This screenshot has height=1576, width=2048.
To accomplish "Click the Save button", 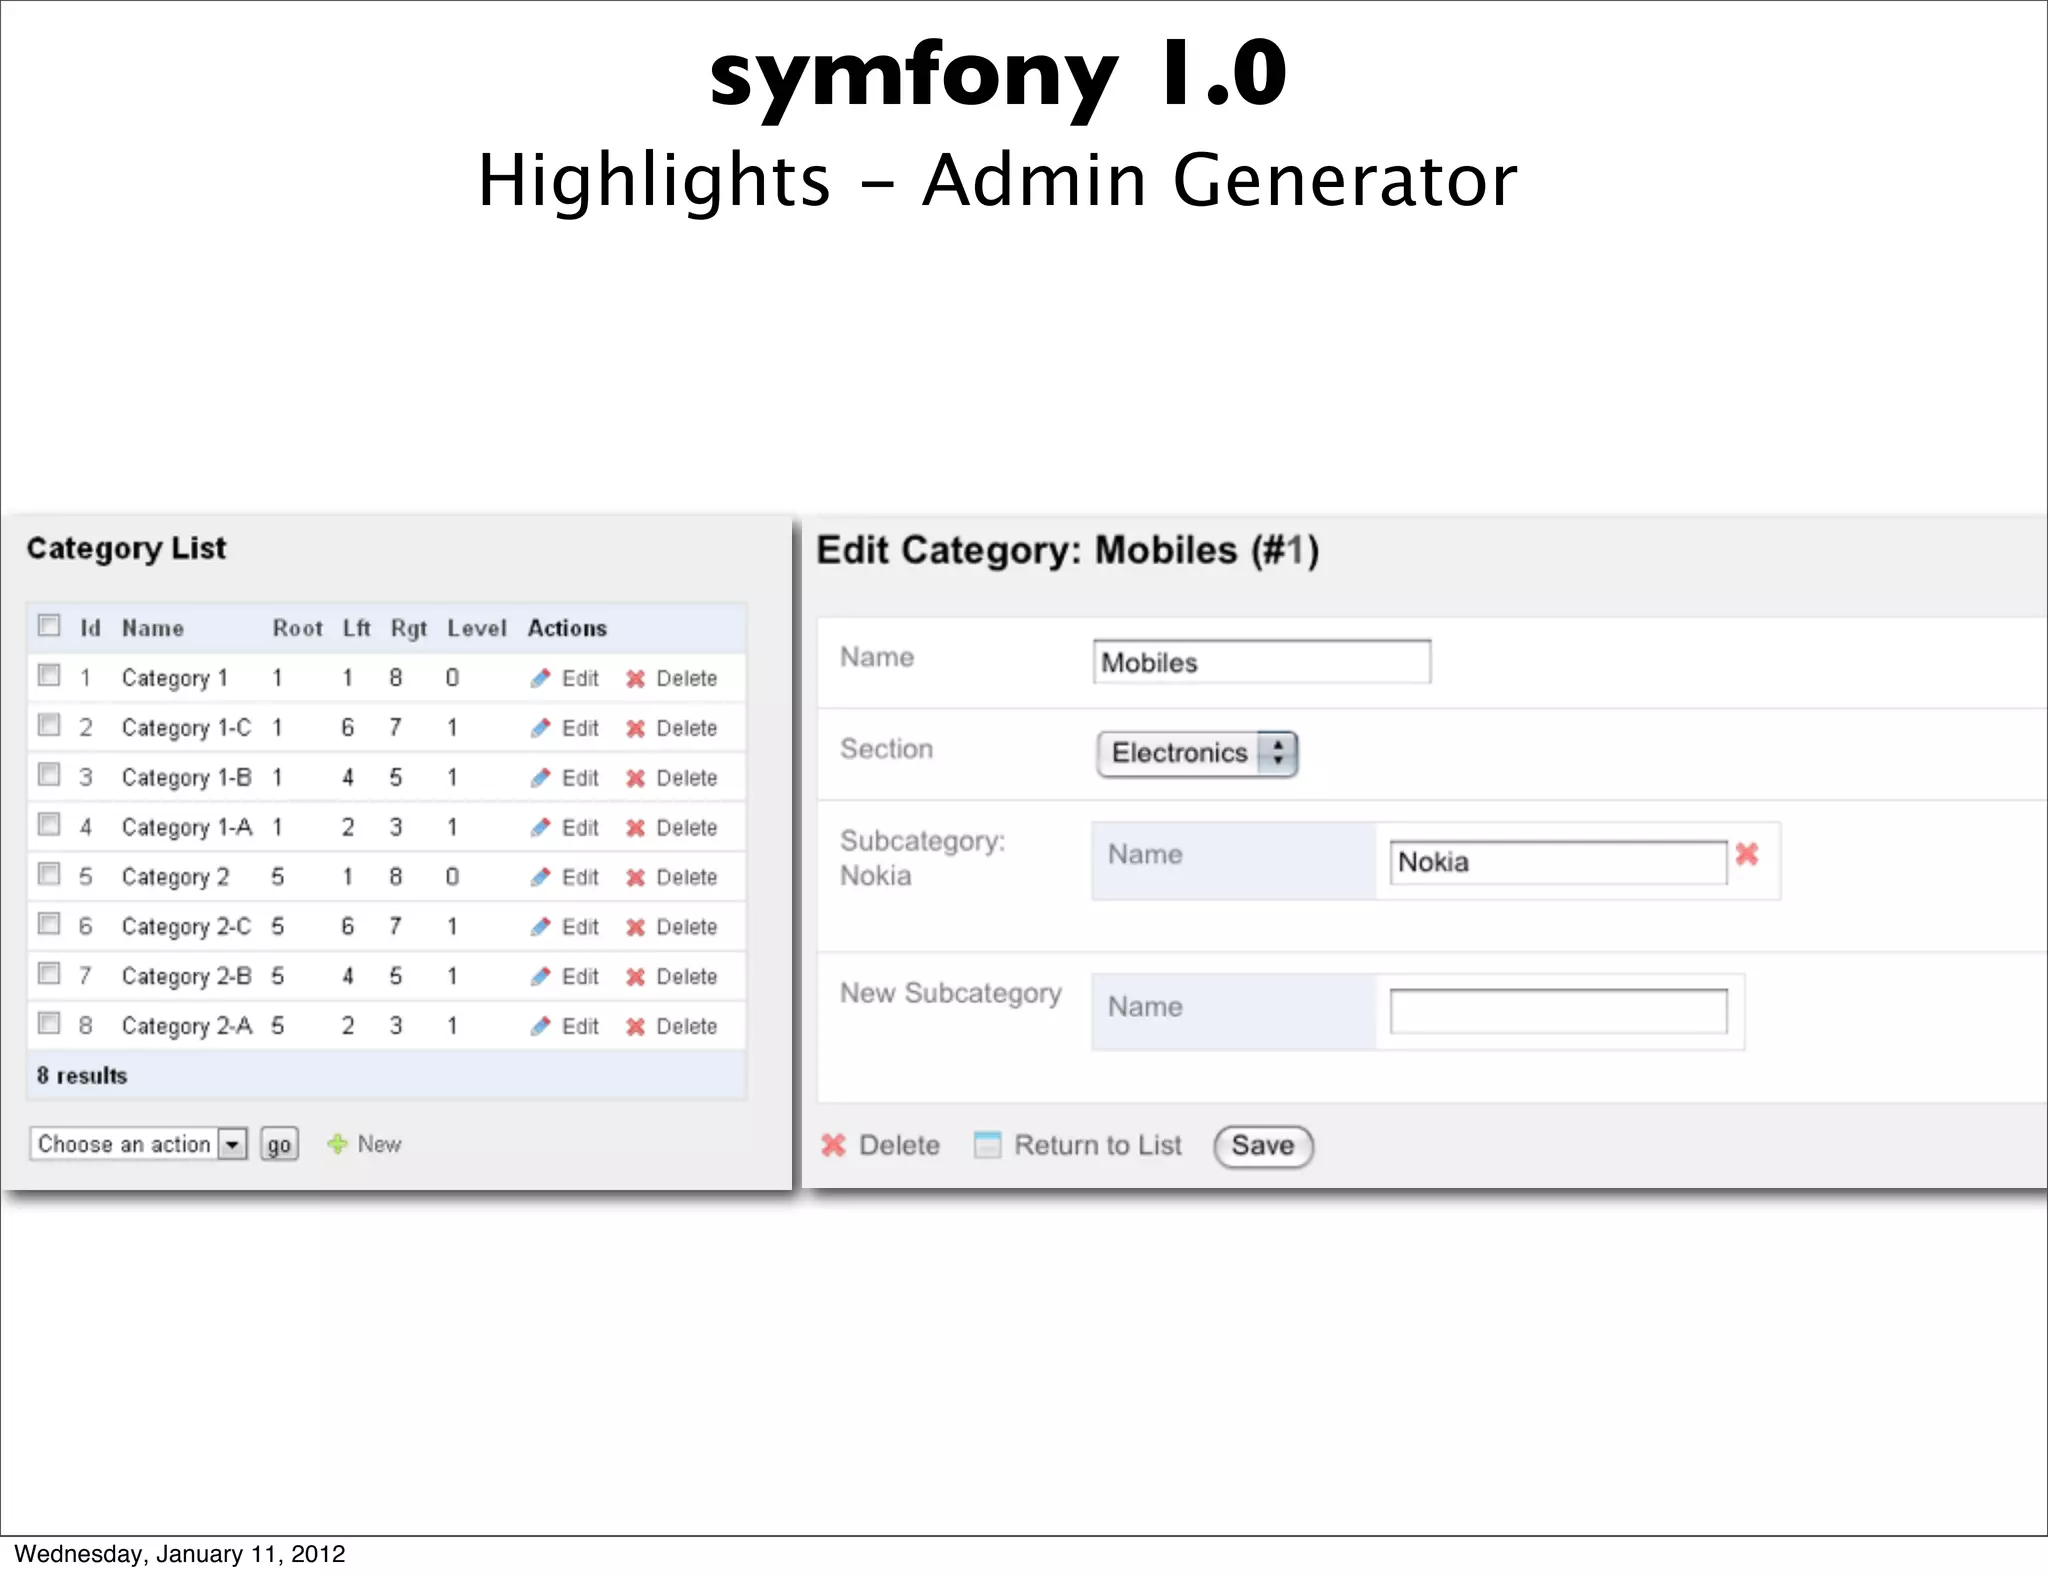I will click(1263, 1146).
